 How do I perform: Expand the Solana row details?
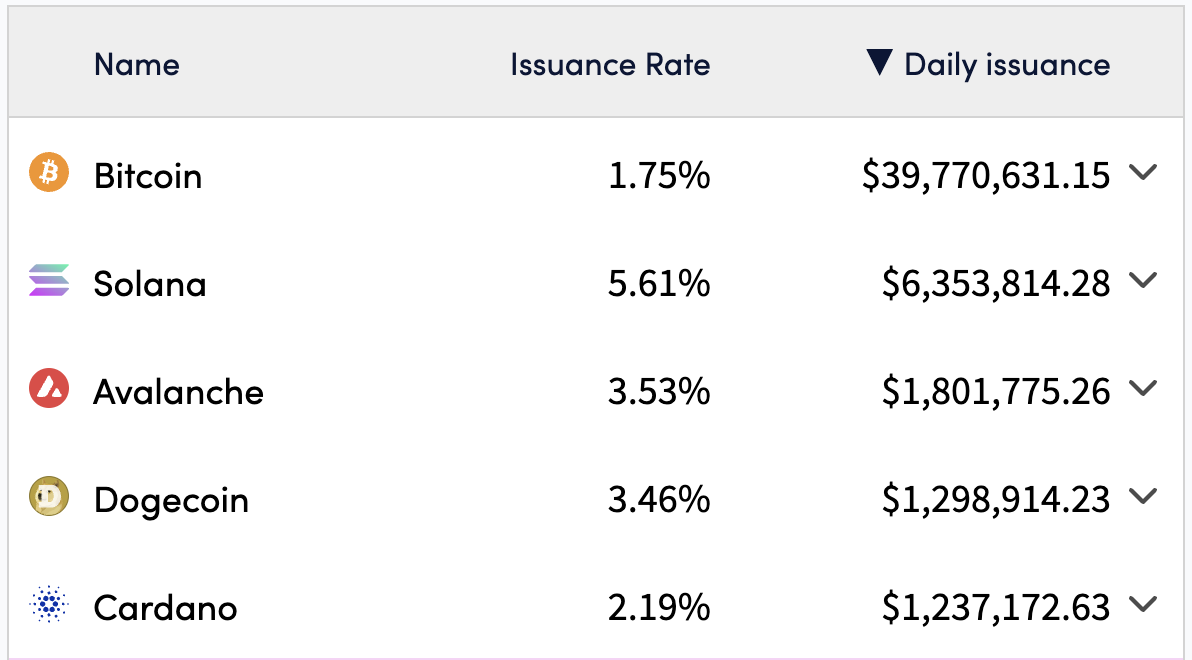point(1142,280)
